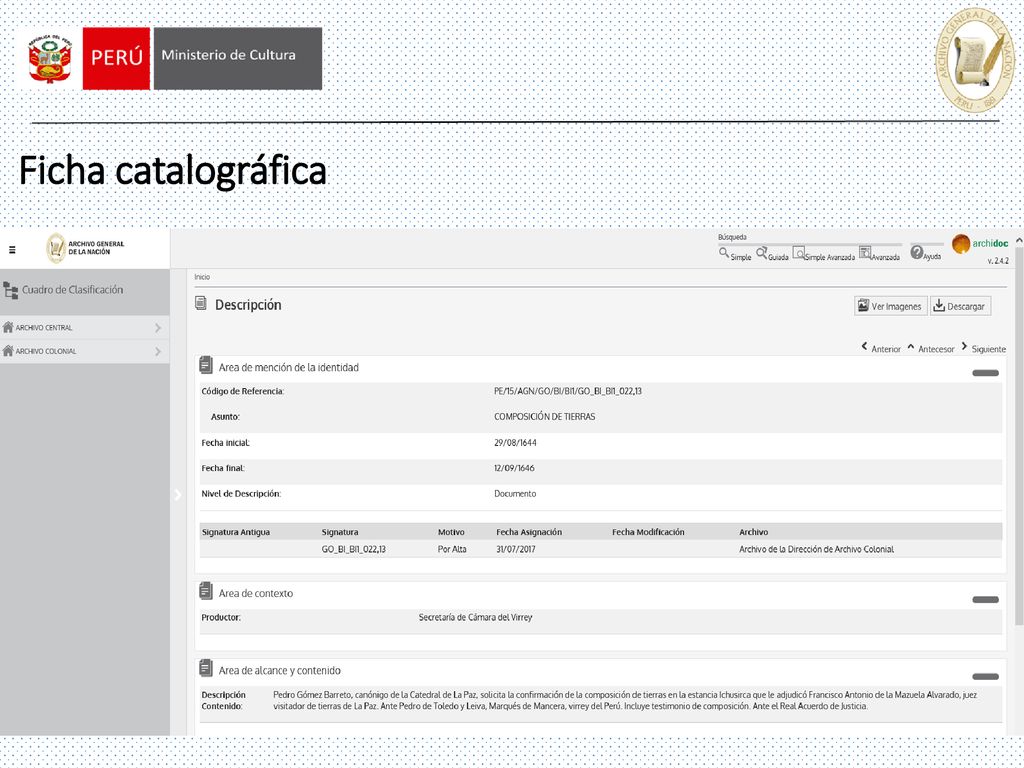
Task: Go to the Siguiente record
Action: point(983,348)
